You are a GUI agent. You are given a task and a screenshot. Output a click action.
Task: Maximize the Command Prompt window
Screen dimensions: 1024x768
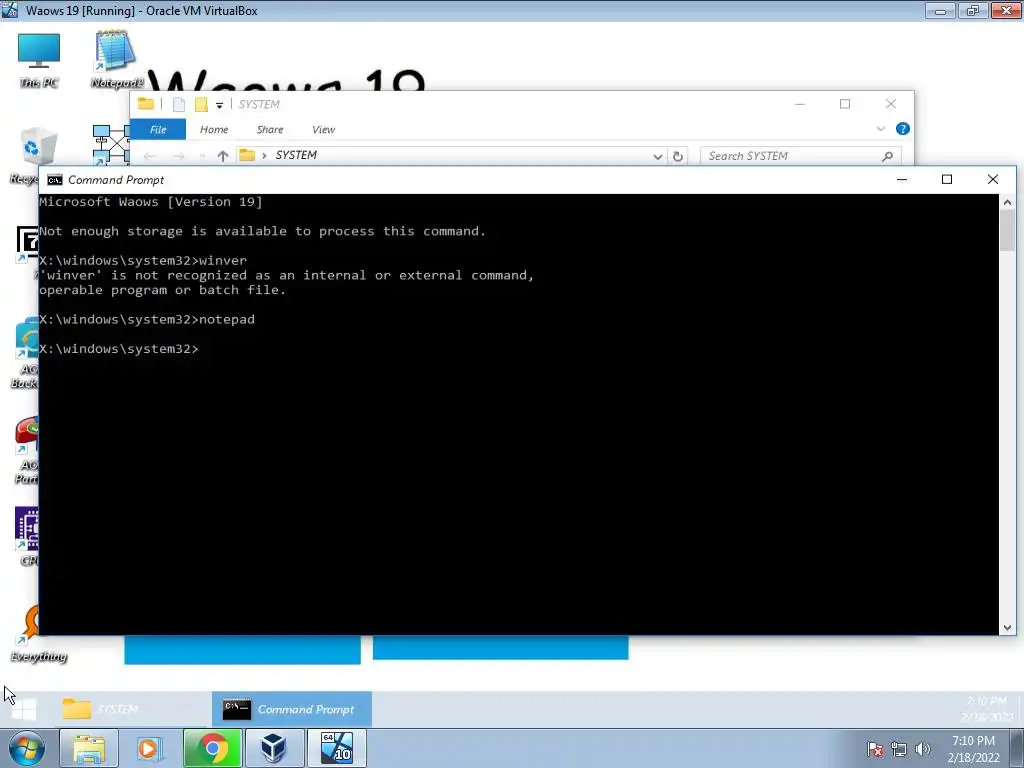pyautogui.click(x=947, y=180)
